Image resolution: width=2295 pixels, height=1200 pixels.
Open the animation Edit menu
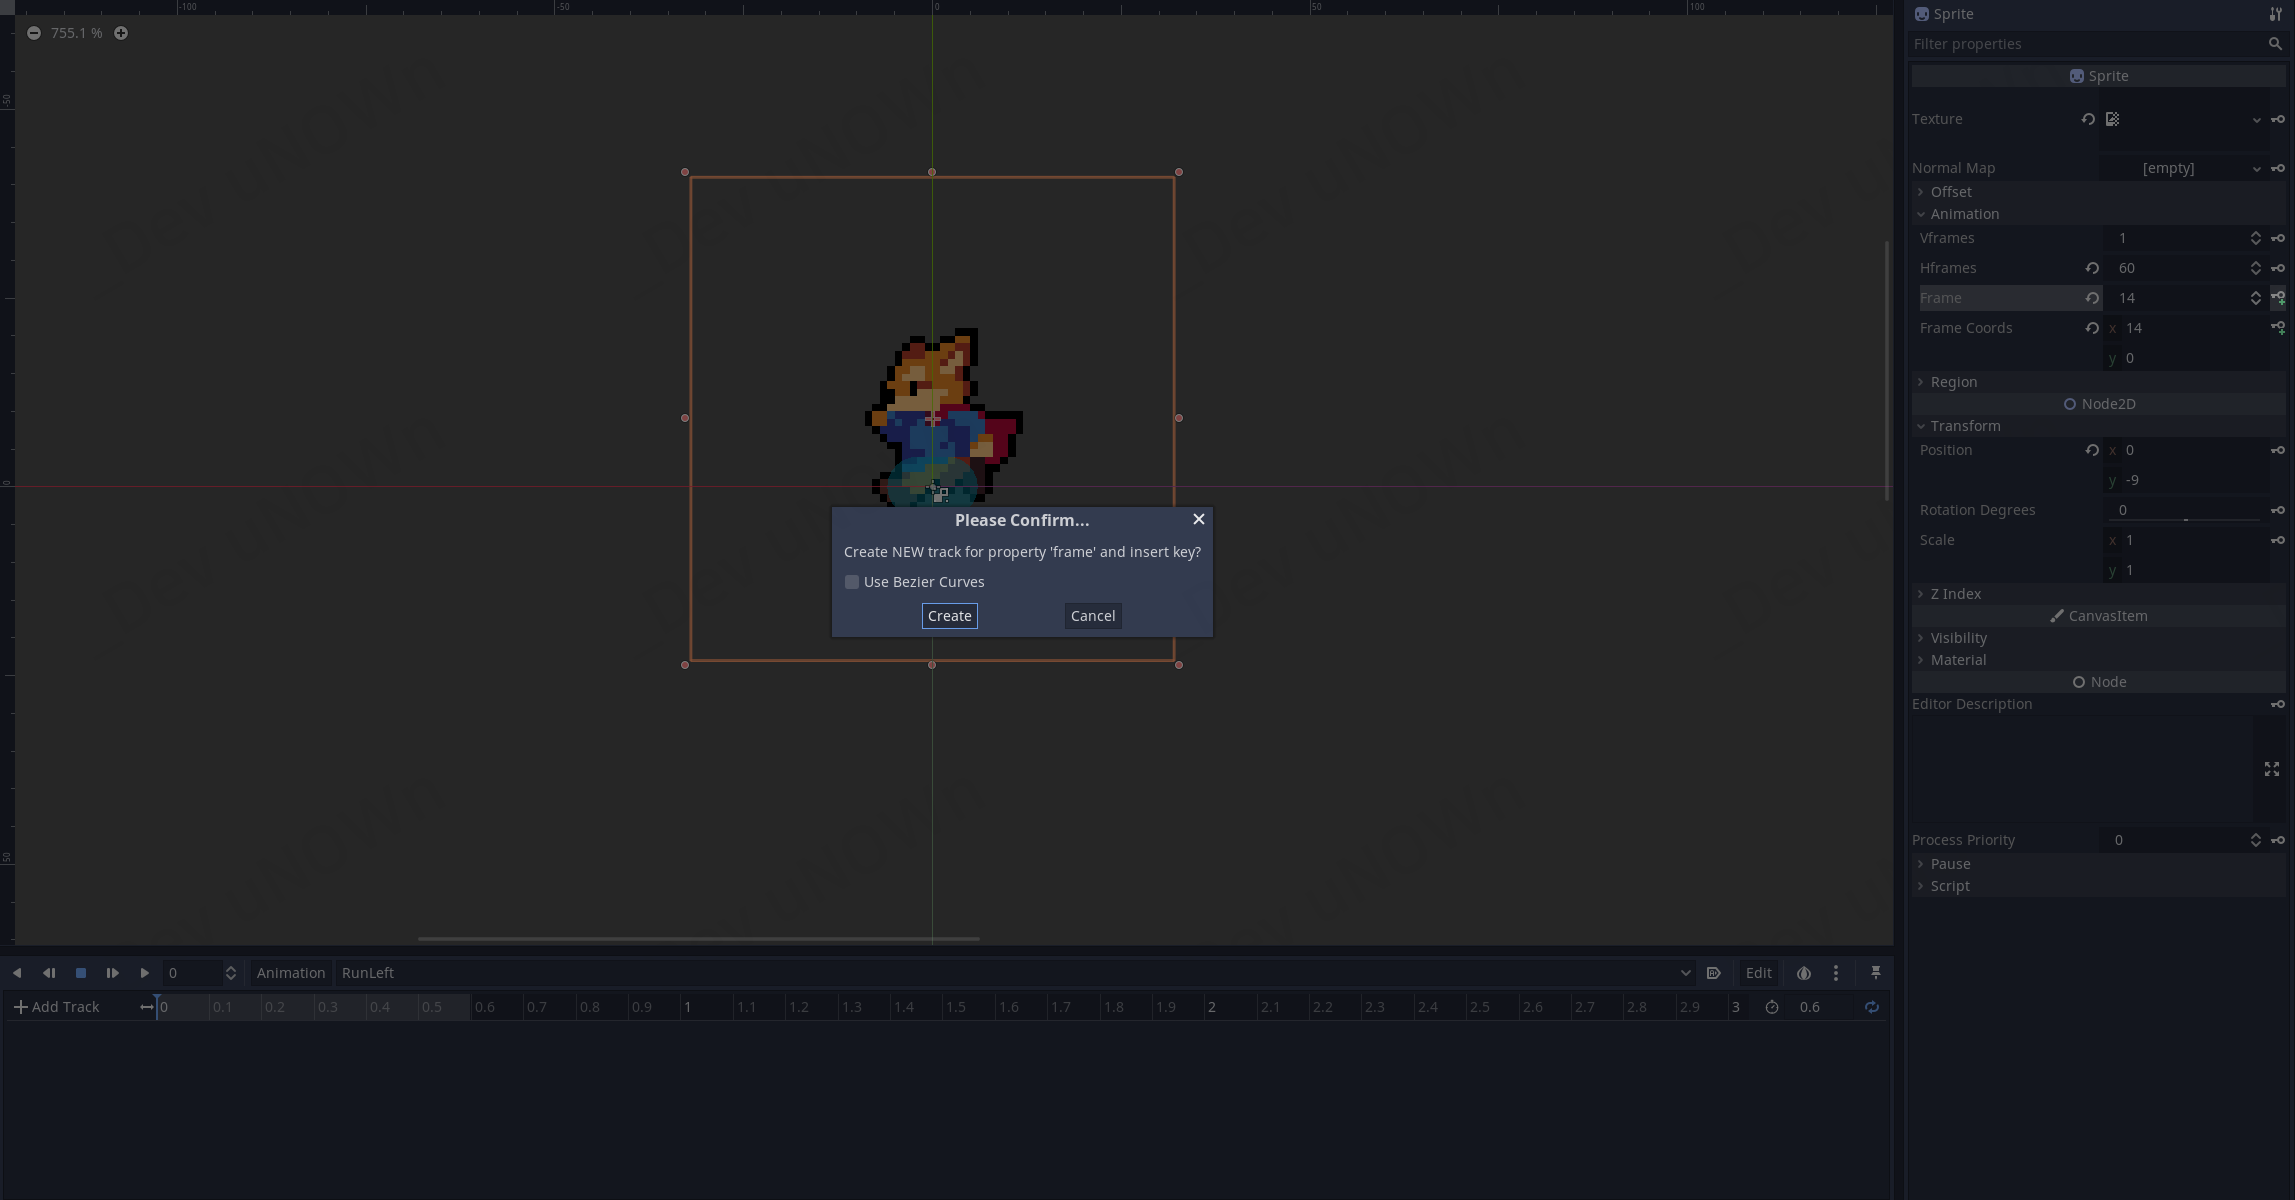click(1758, 973)
